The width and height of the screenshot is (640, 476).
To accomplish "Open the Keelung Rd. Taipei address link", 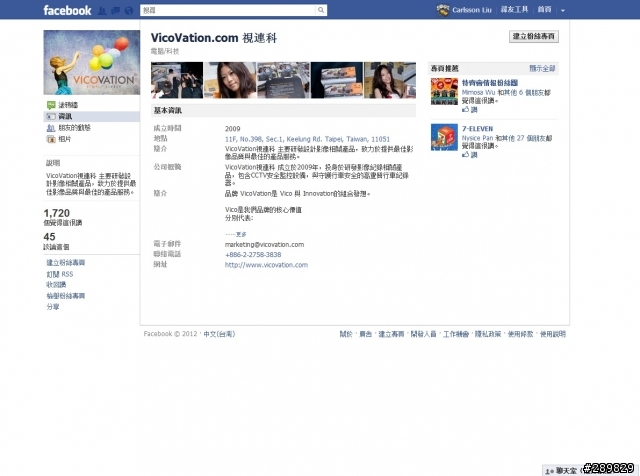I will [307, 139].
